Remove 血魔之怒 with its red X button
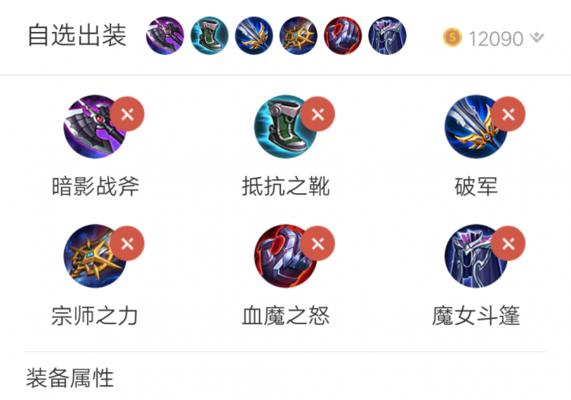 [318, 243]
